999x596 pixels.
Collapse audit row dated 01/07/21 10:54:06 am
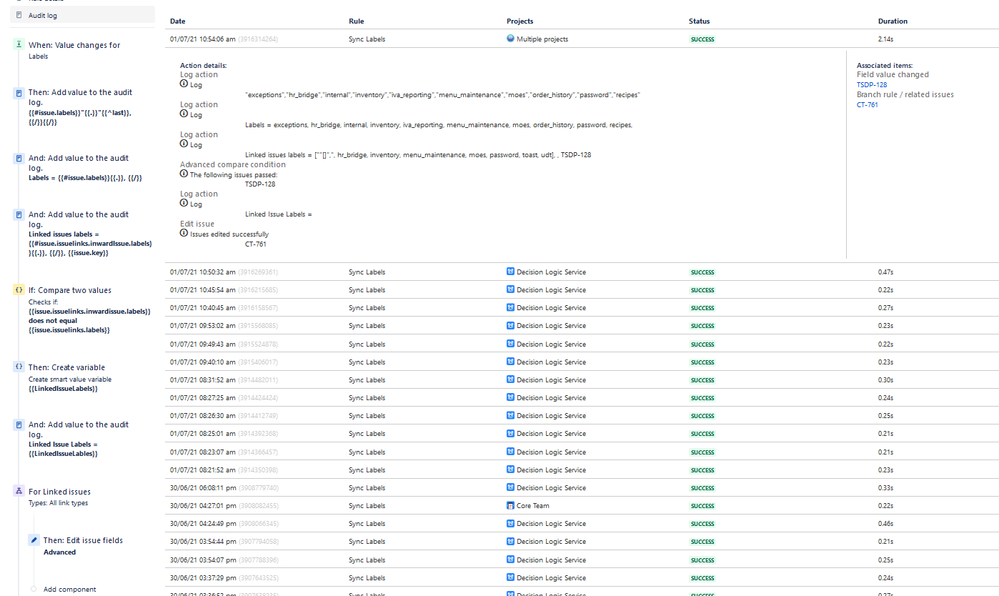[582, 39]
